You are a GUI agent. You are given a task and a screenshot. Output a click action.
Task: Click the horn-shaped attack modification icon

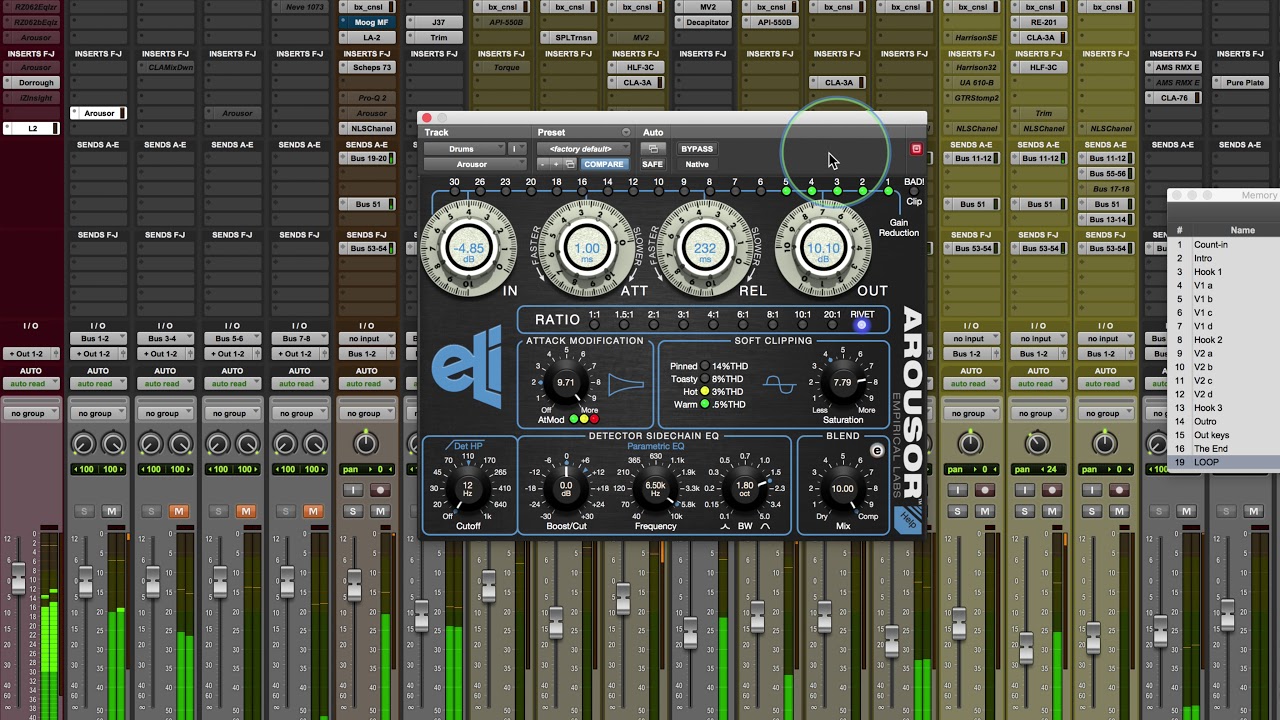[626, 383]
